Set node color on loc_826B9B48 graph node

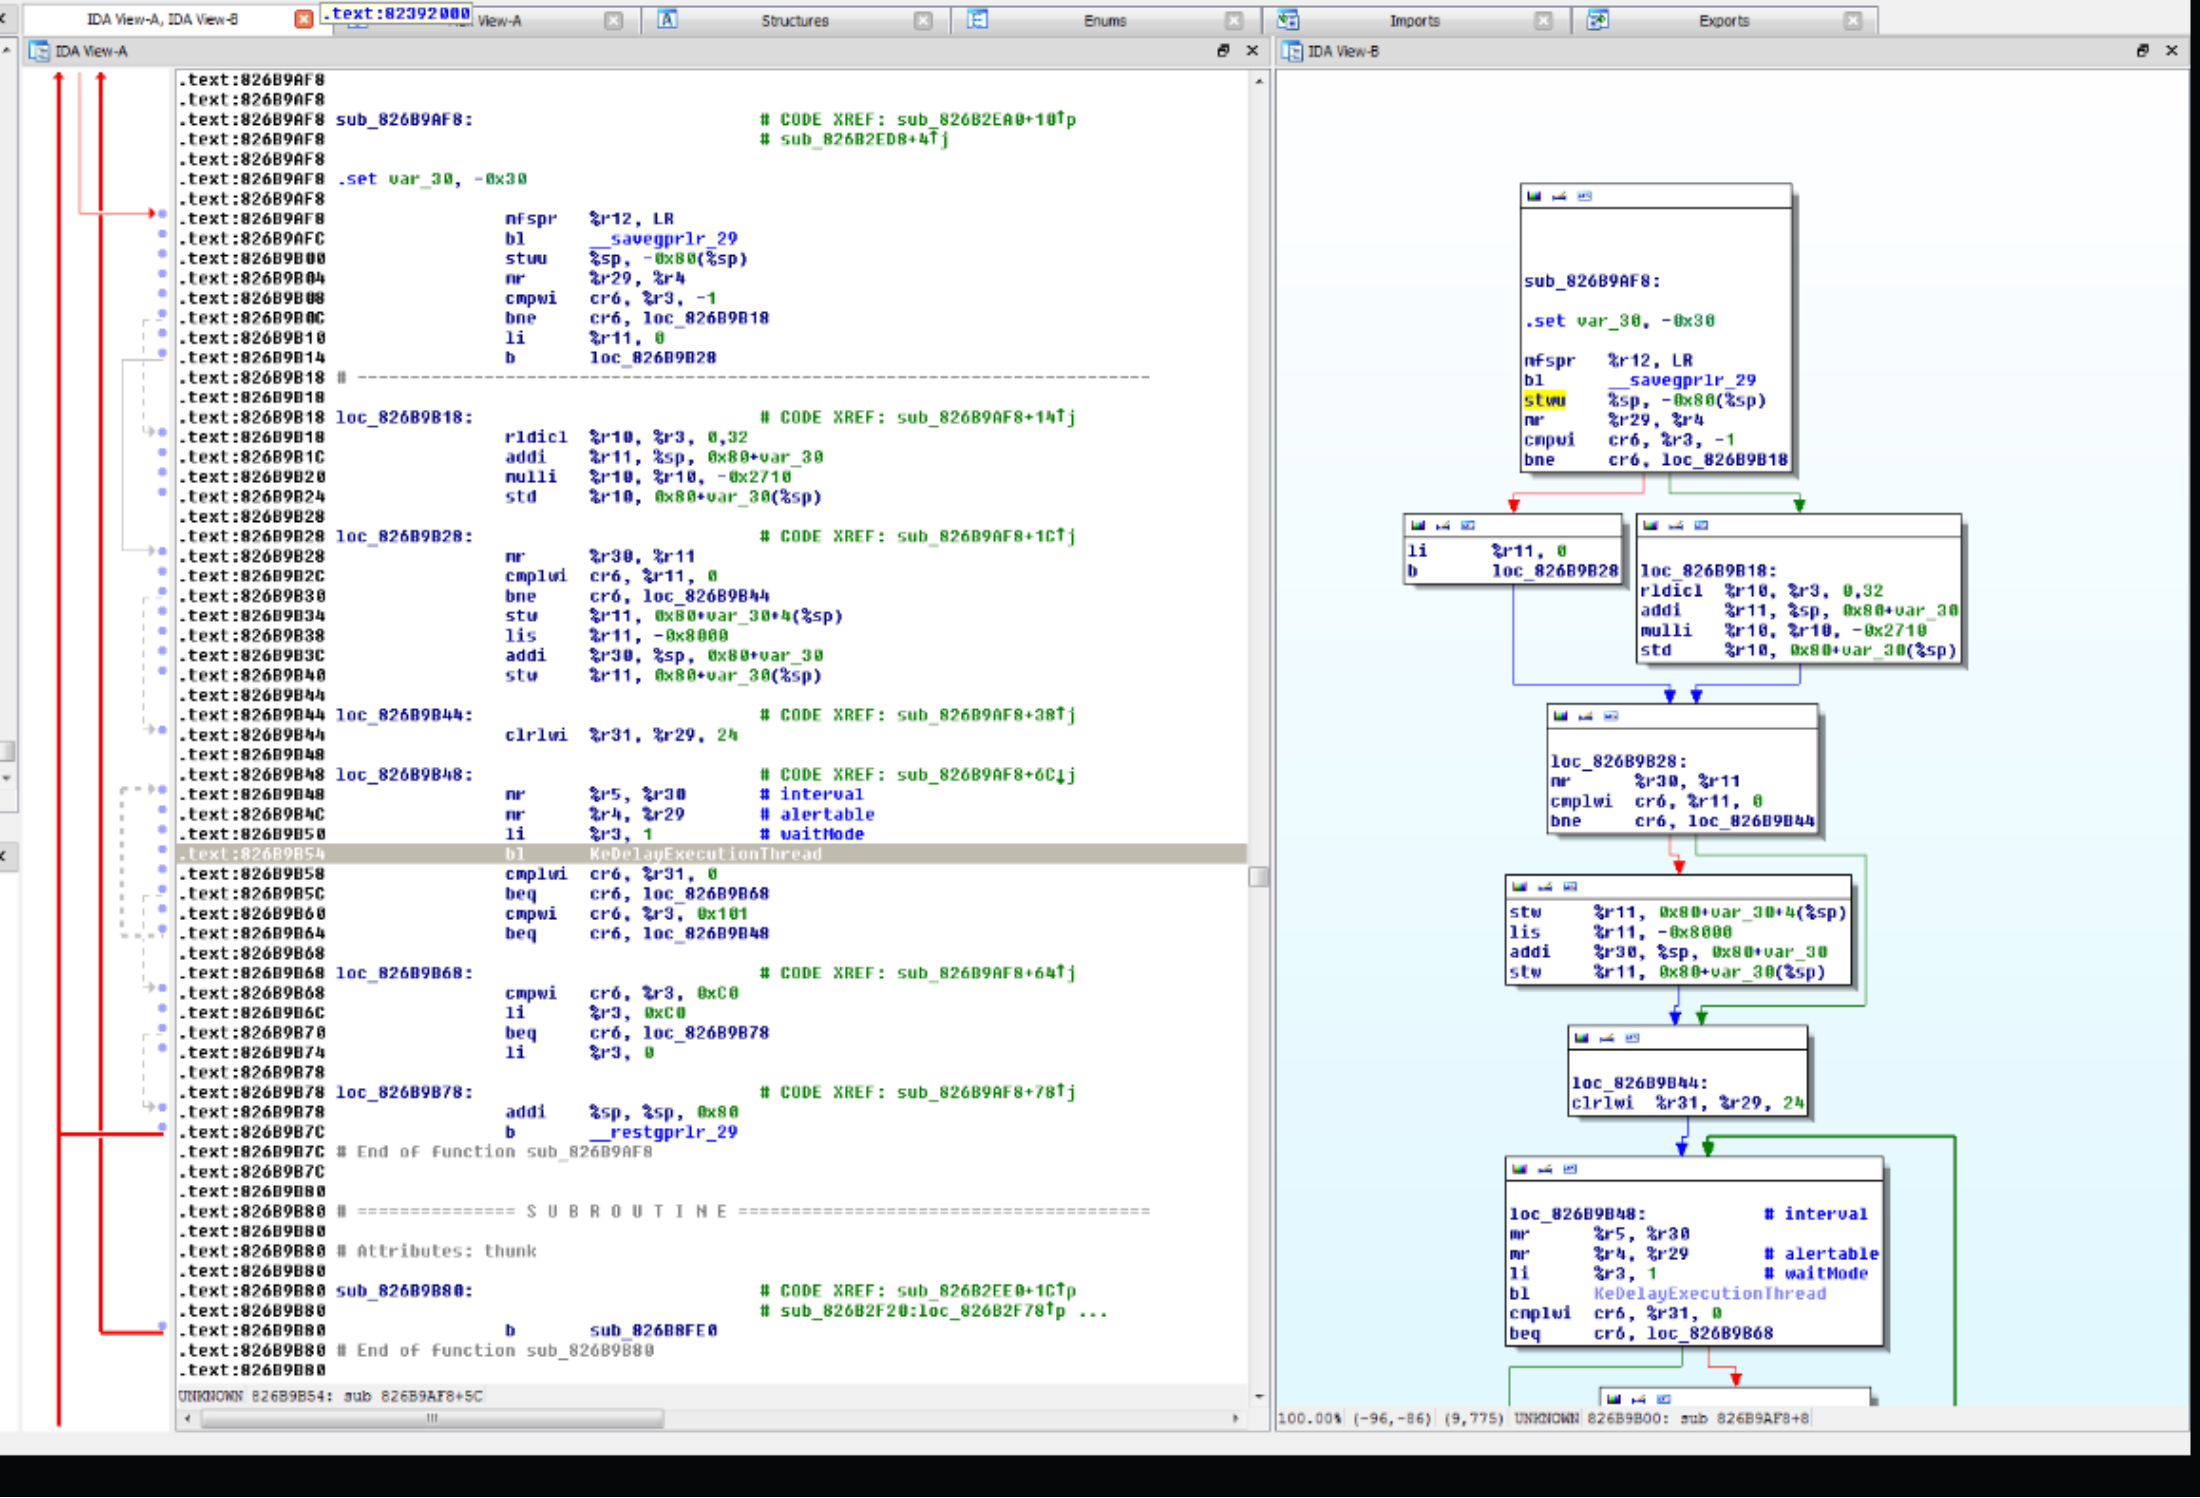point(1519,1168)
